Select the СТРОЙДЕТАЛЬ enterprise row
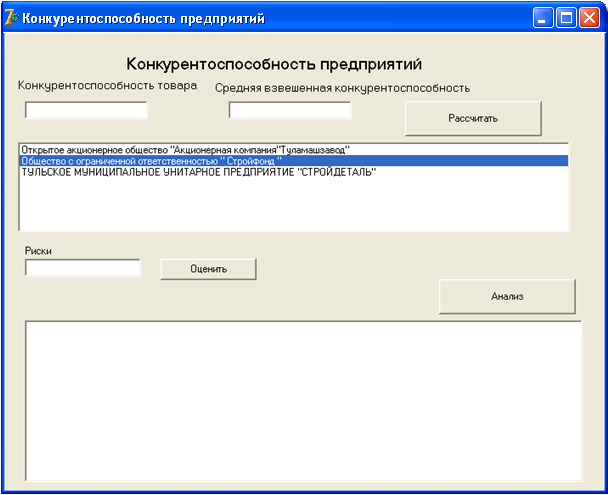The image size is (608, 495). point(294,172)
